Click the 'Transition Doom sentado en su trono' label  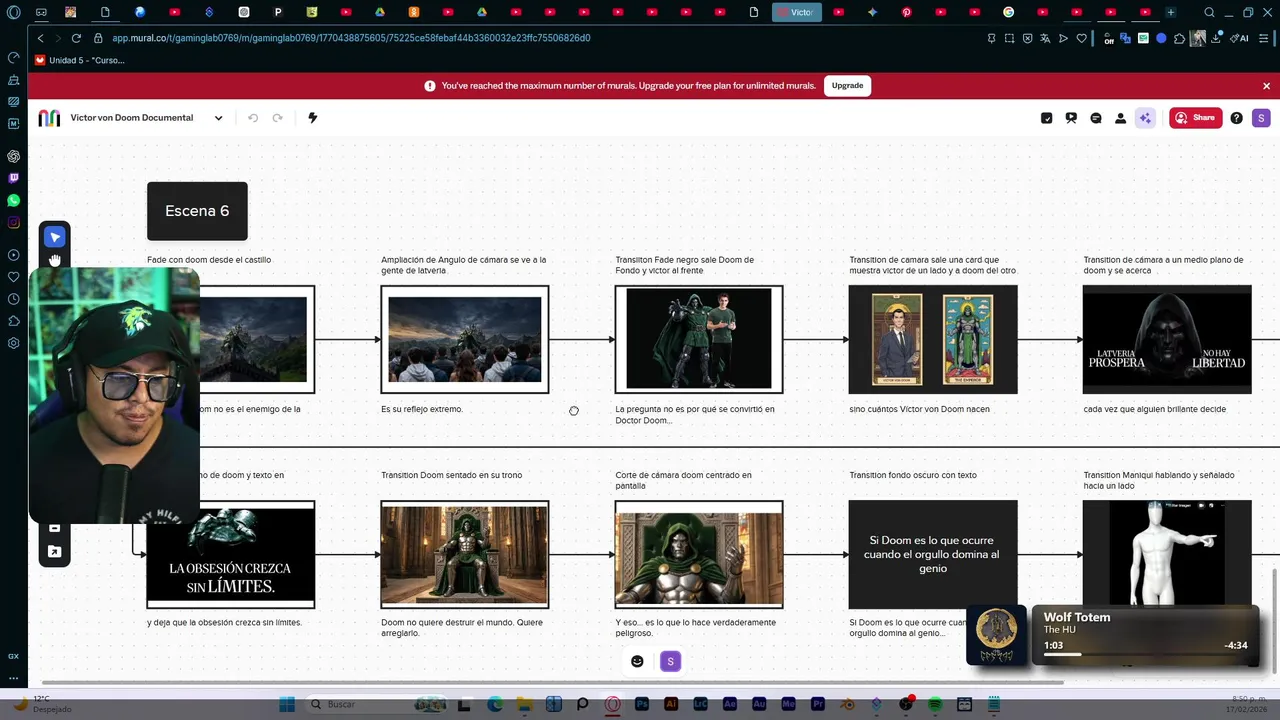tap(451, 475)
